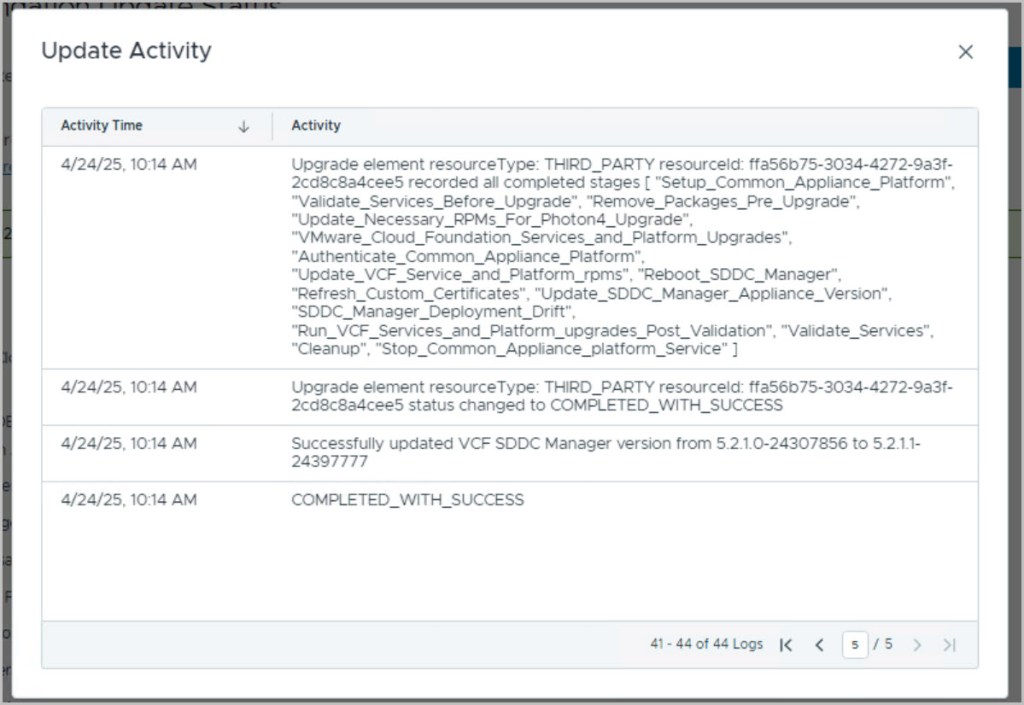The image size is (1024, 705).
Task: Toggle sort arrow in Activity Time column
Action: pyautogui.click(x=243, y=127)
